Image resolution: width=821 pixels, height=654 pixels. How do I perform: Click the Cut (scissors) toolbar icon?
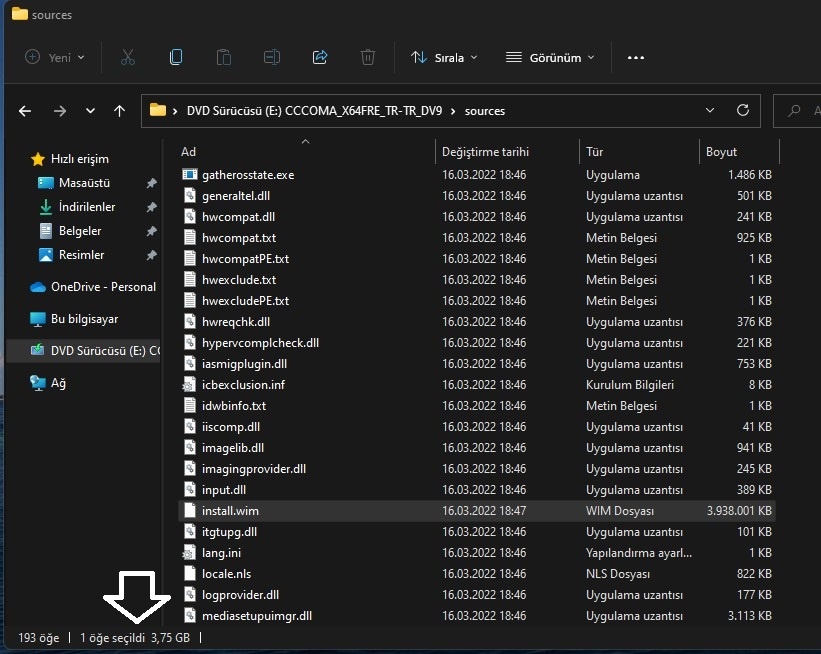[x=128, y=57]
